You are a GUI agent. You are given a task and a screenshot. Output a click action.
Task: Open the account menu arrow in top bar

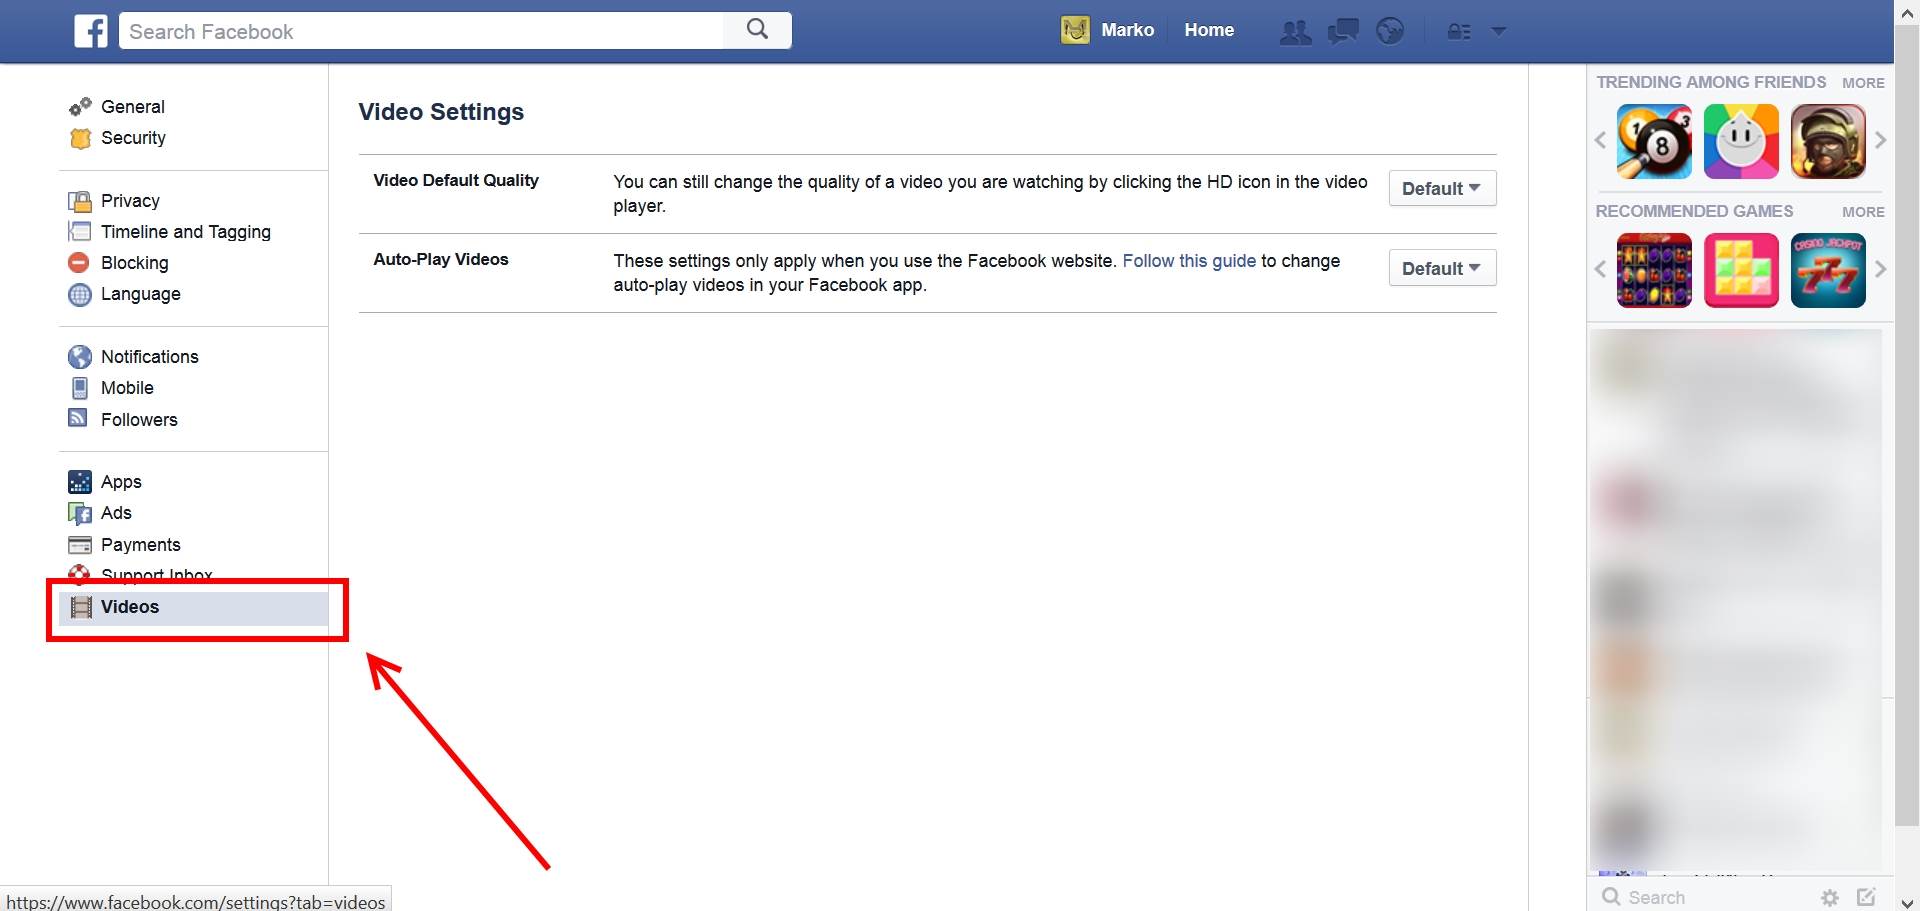point(1498,32)
